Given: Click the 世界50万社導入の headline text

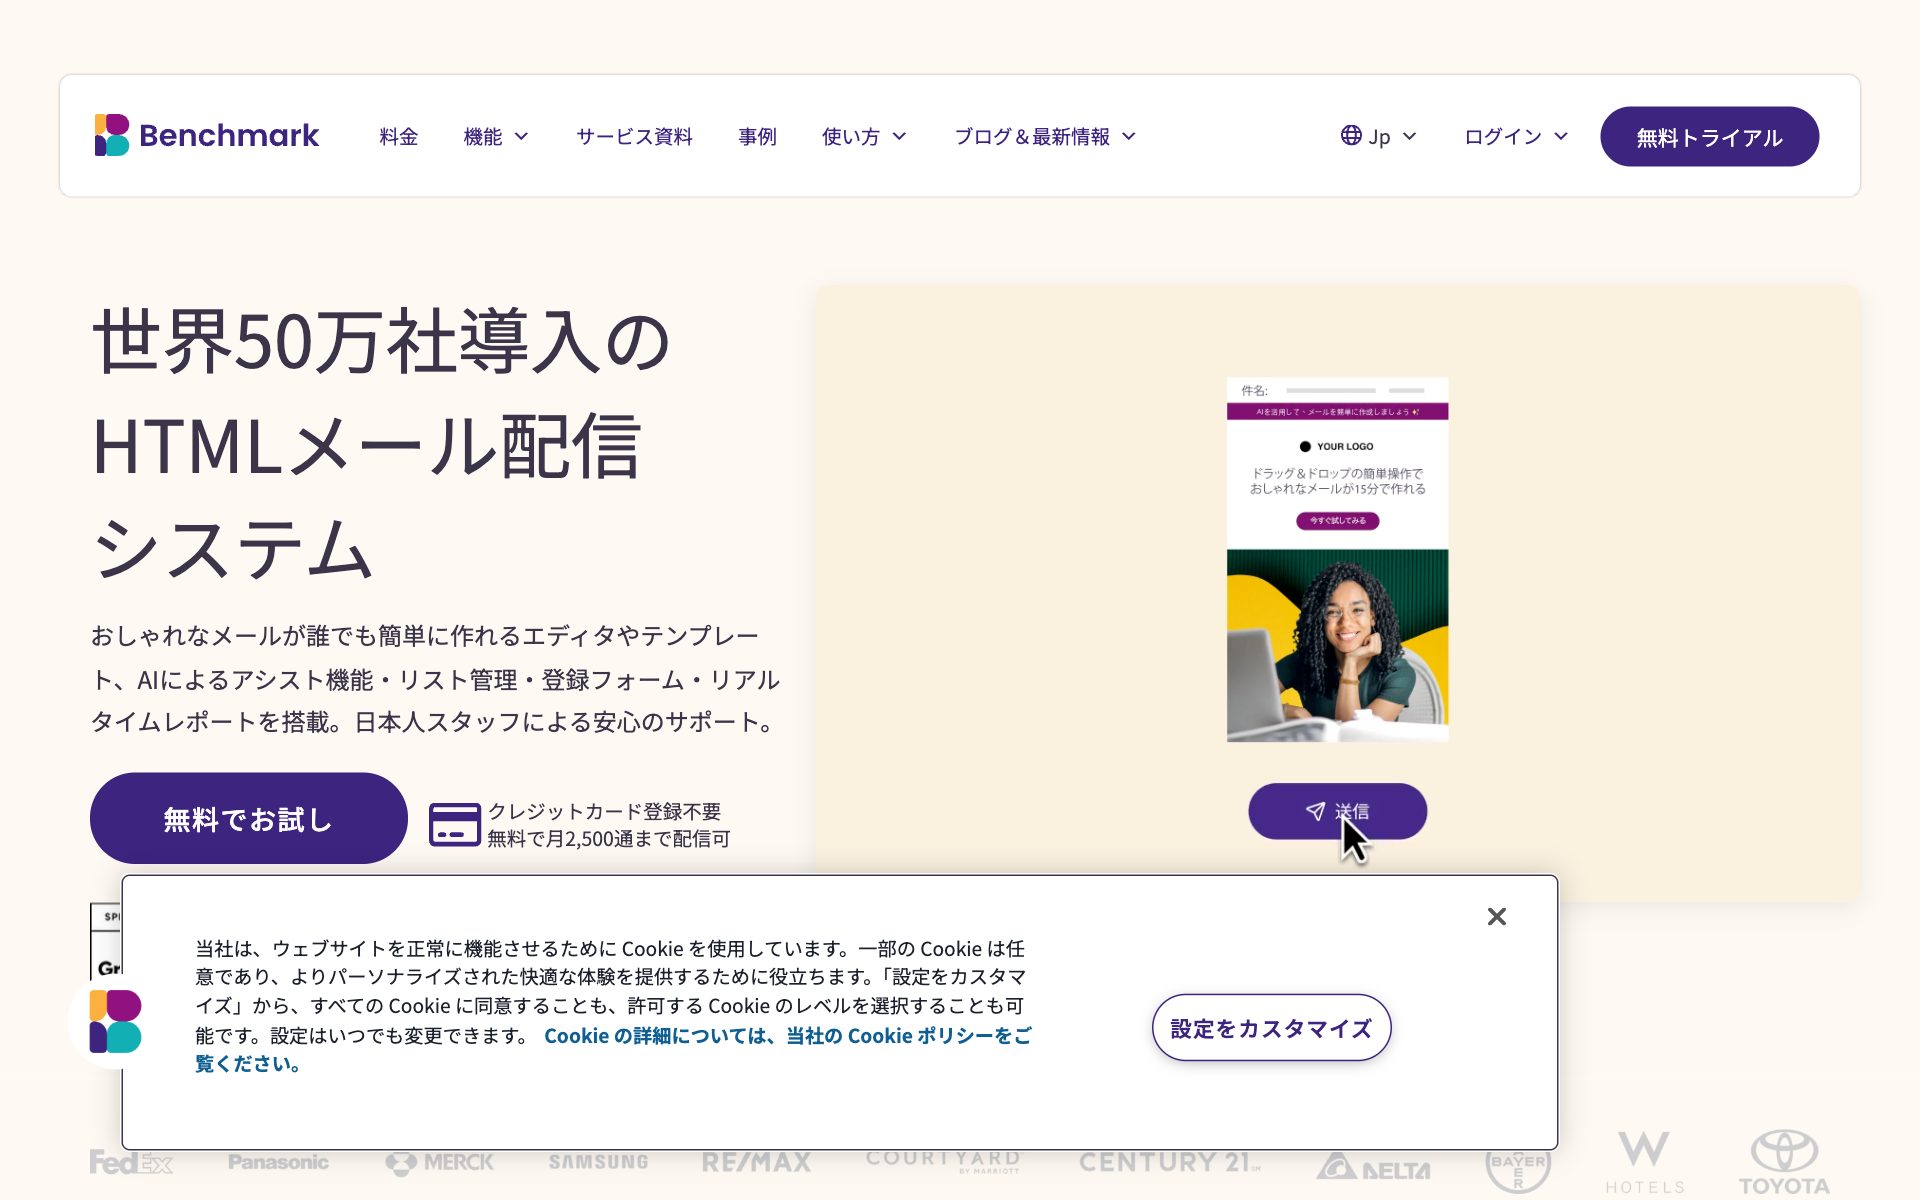Looking at the screenshot, I should tap(381, 342).
